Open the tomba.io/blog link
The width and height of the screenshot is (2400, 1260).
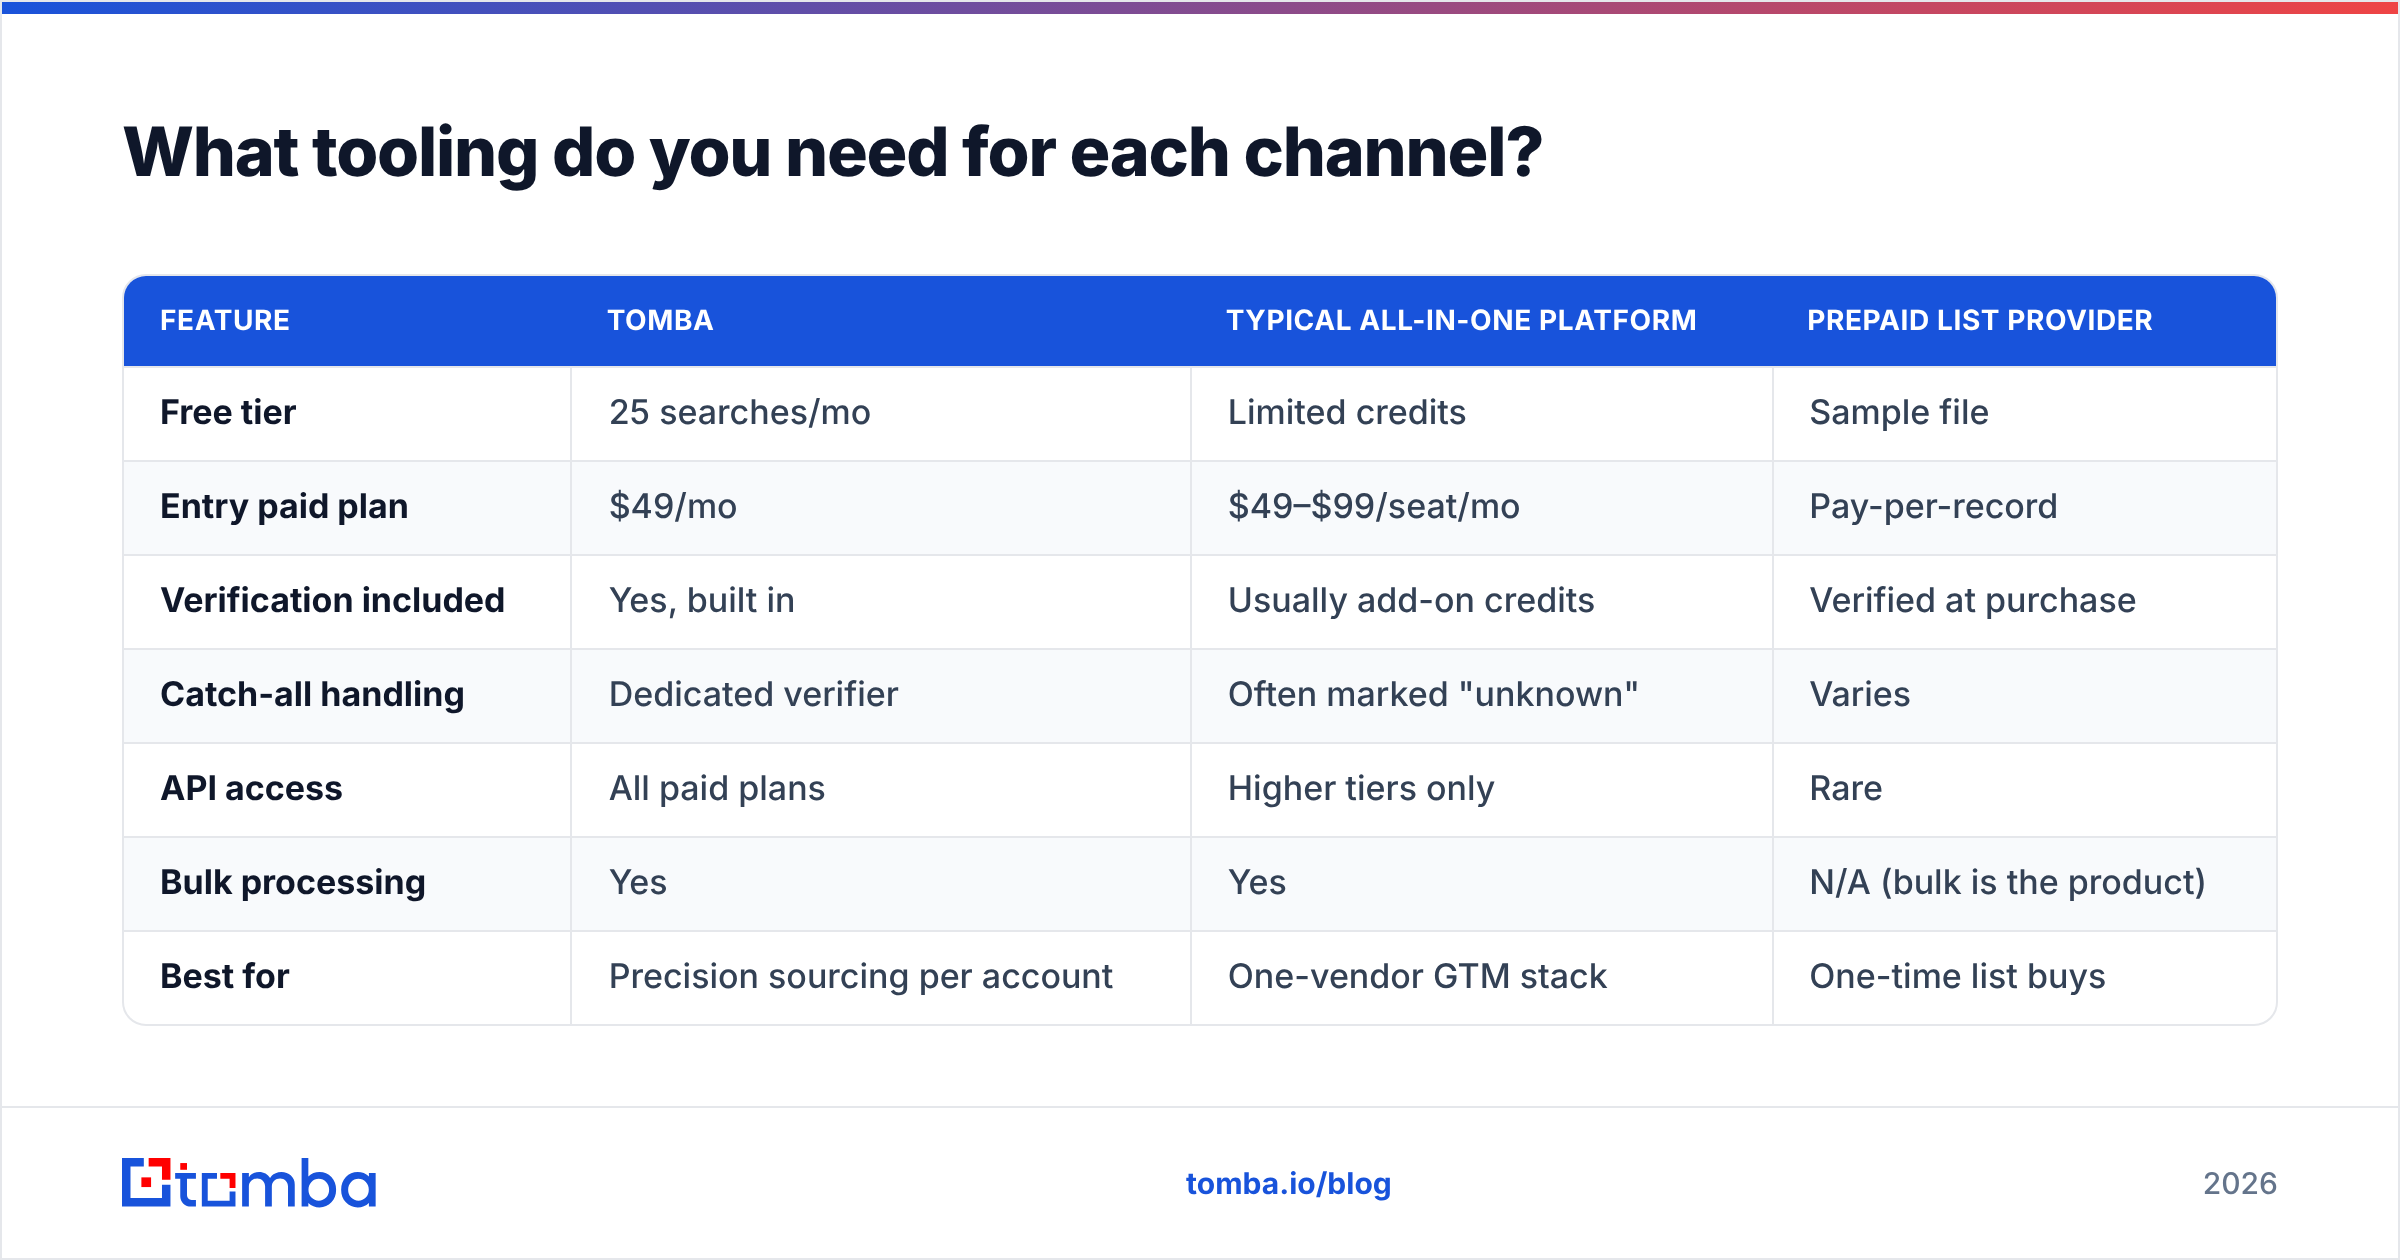click(1288, 1184)
